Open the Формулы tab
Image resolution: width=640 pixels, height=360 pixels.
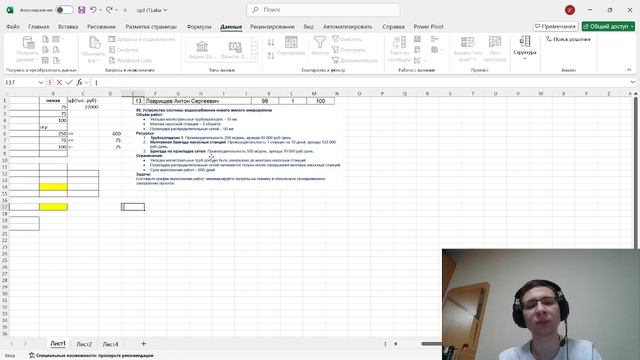(x=199, y=27)
